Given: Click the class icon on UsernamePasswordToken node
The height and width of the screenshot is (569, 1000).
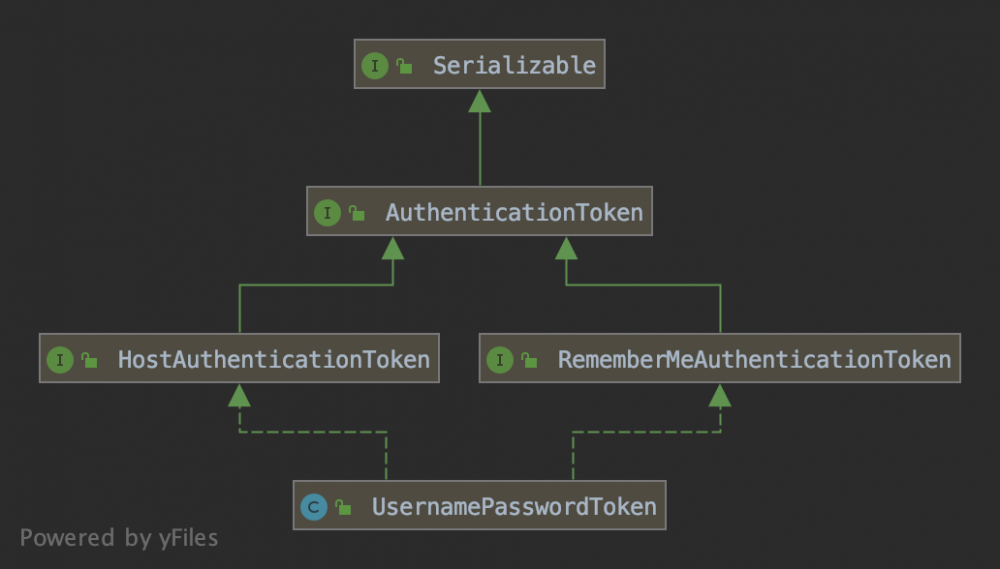Looking at the screenshot, I should tap(314, 507).
